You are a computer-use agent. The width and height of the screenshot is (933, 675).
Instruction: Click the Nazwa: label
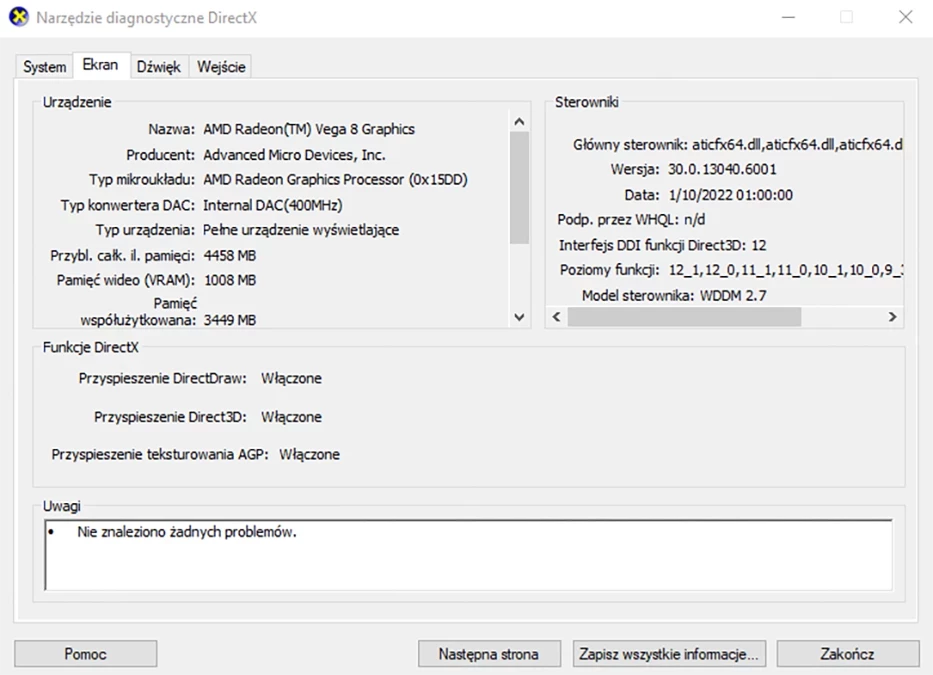coord(171,129)
